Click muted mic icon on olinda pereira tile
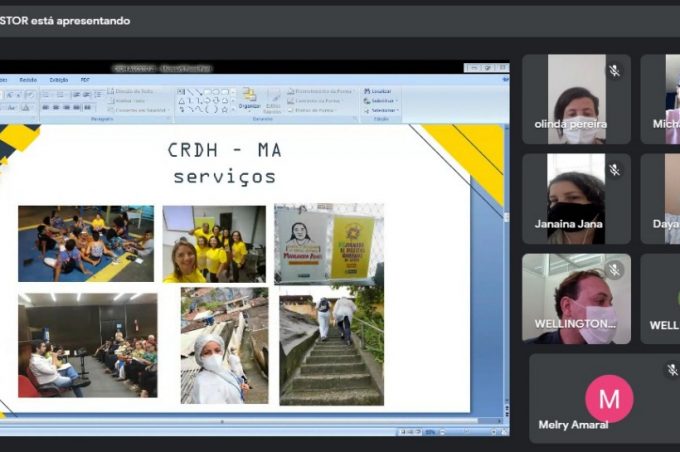 click(x=615, y=71)
